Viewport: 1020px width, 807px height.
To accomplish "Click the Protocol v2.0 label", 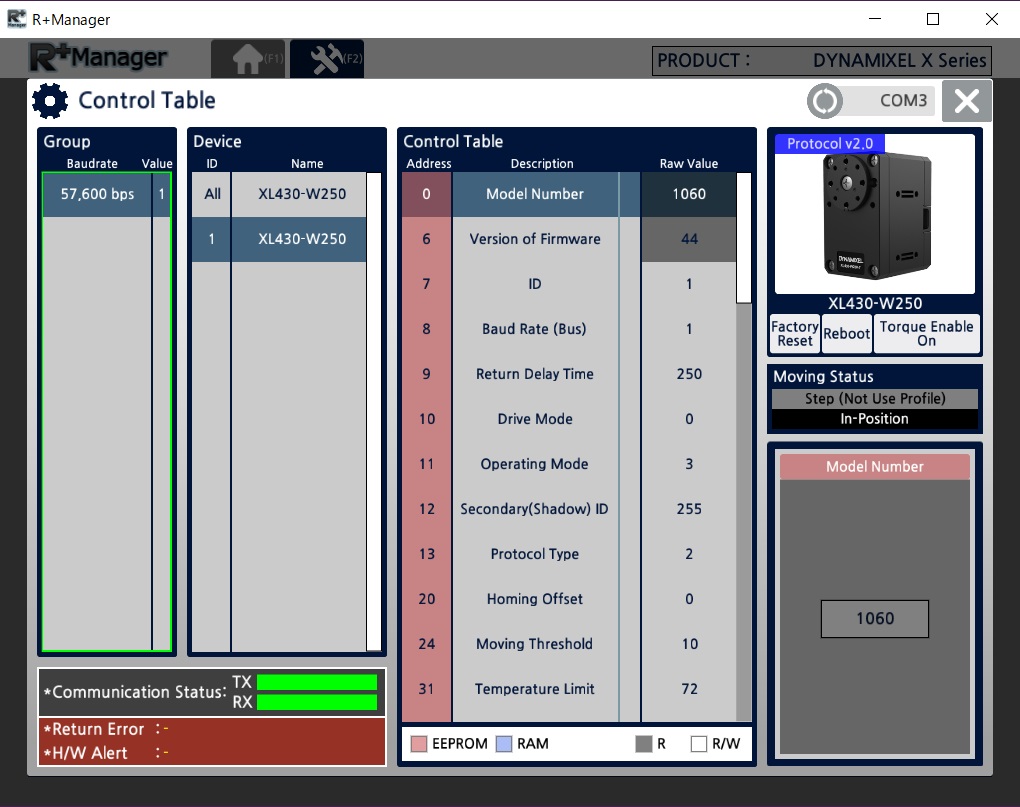I will click(829, 144).
